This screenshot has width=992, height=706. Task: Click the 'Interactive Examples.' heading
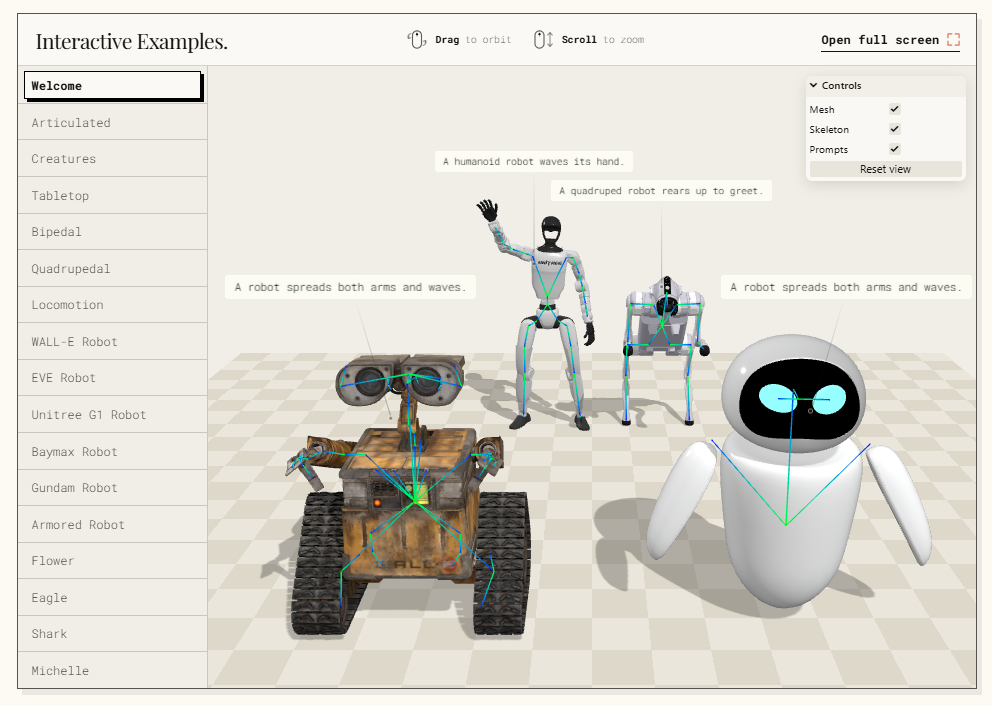coord(132,41)
